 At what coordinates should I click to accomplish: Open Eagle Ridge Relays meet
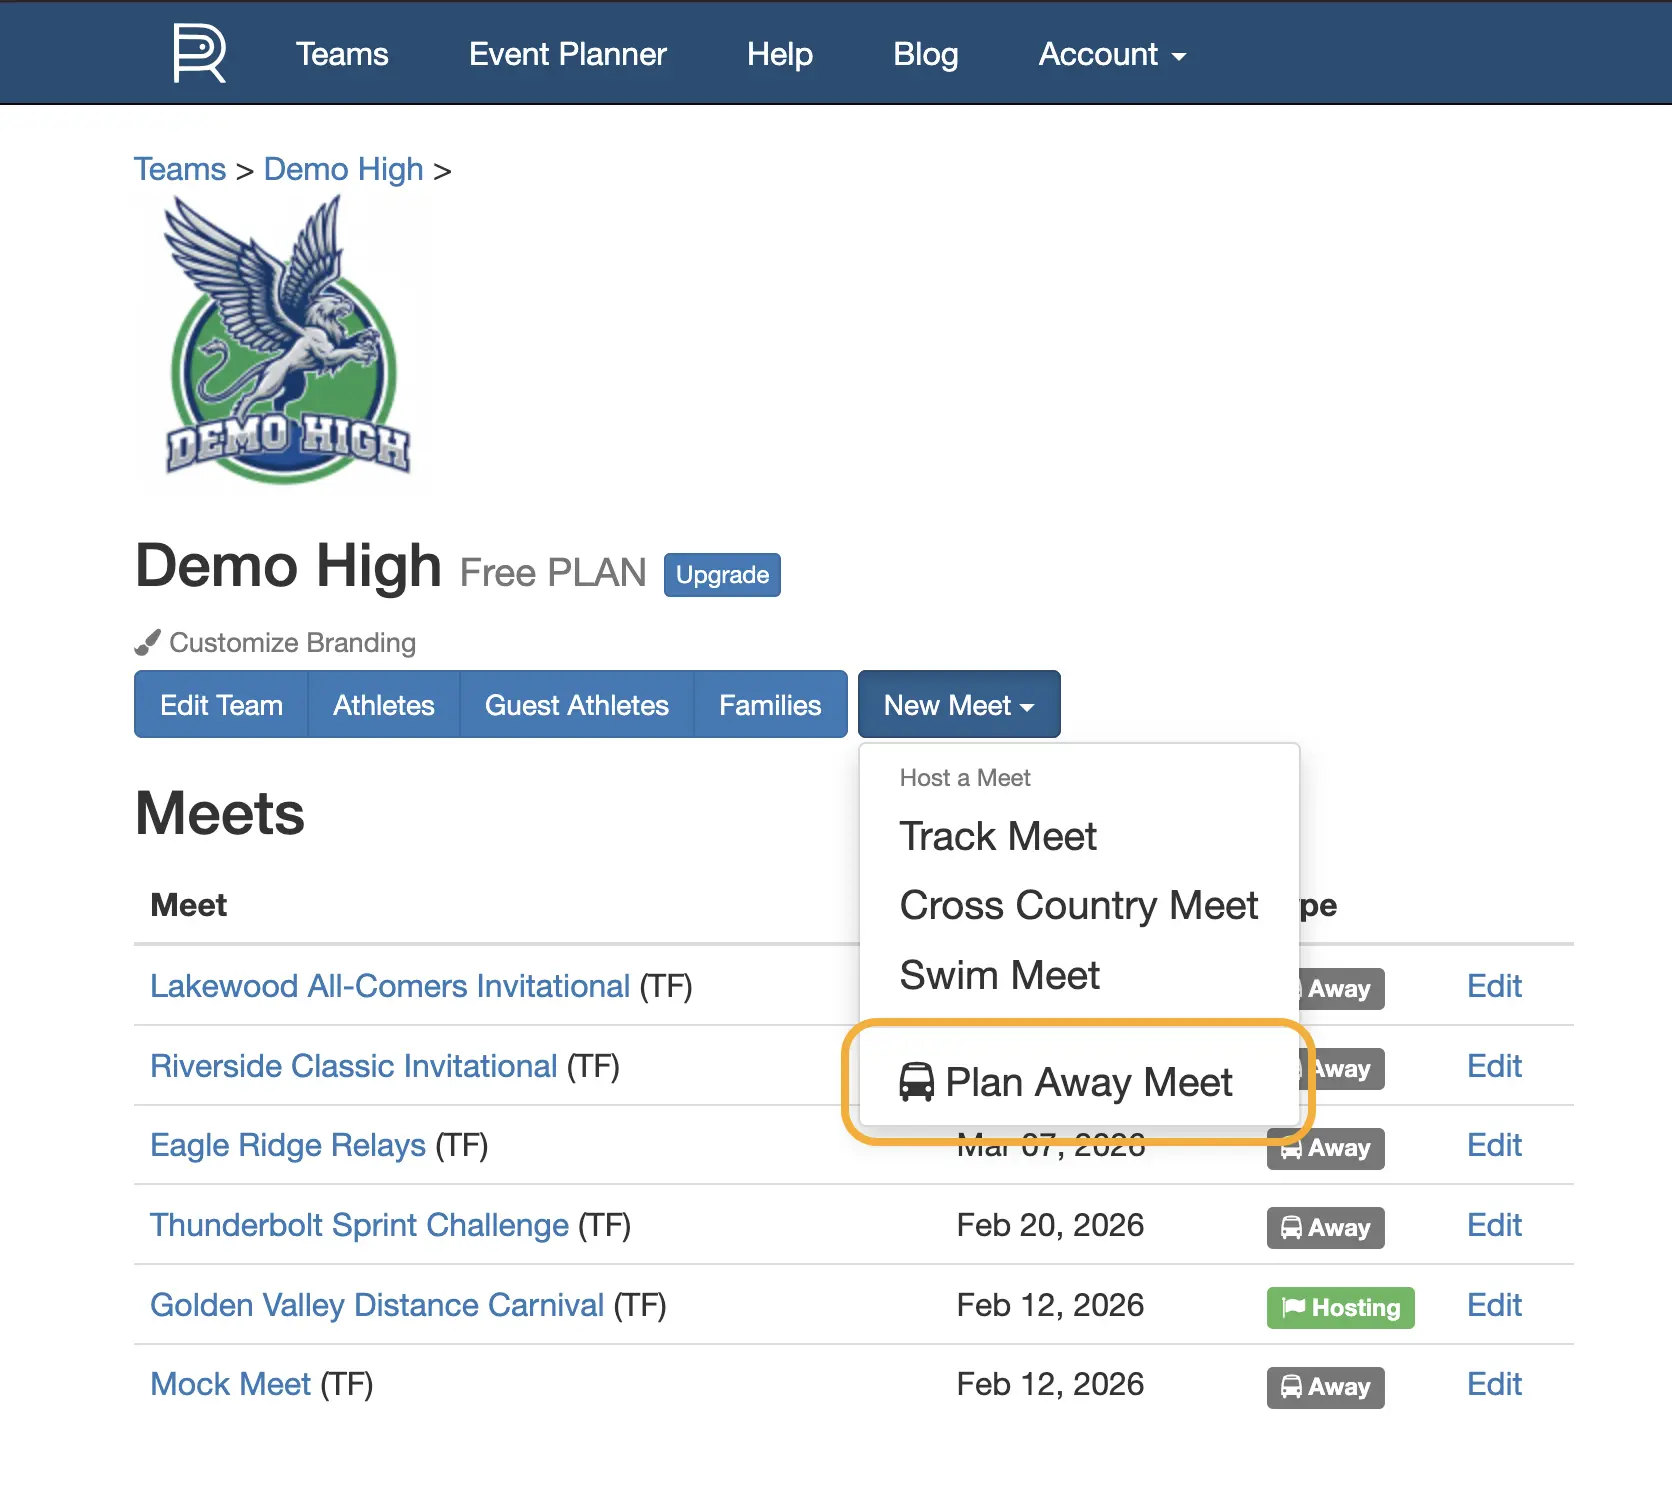tap(288, 1145)
